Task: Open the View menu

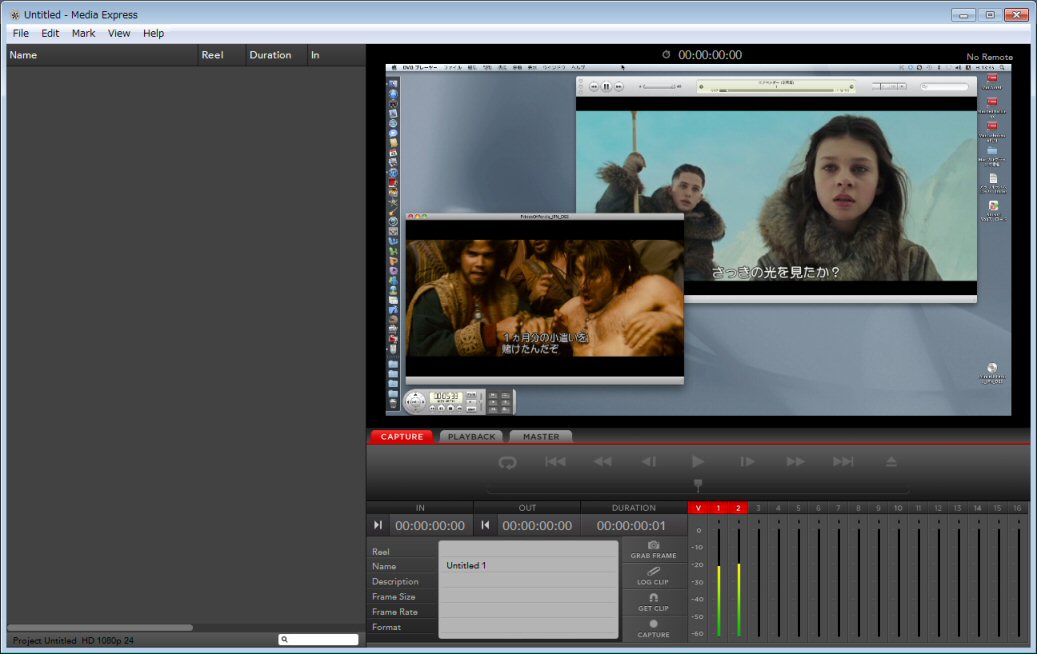Action: (119, 33)
